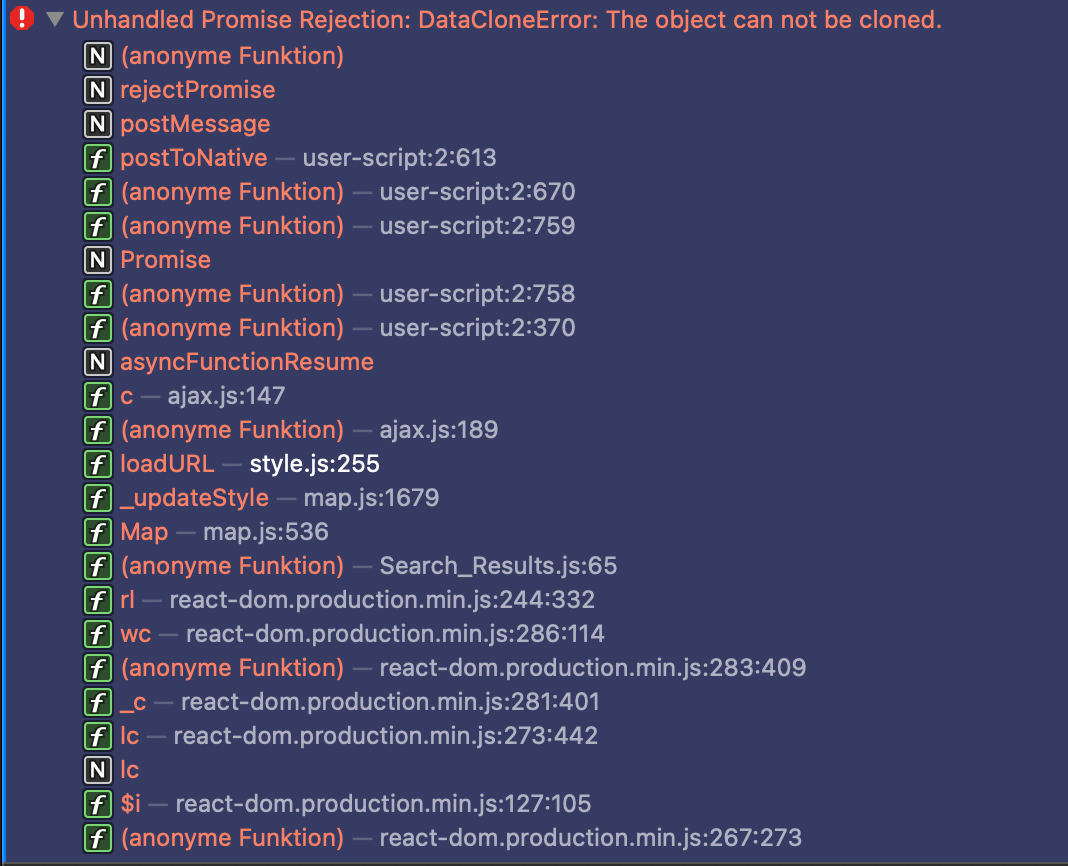Open the user-script:2:758 source link
Image resolution: width=1068 pixels, height=866 pixels.
477,294
